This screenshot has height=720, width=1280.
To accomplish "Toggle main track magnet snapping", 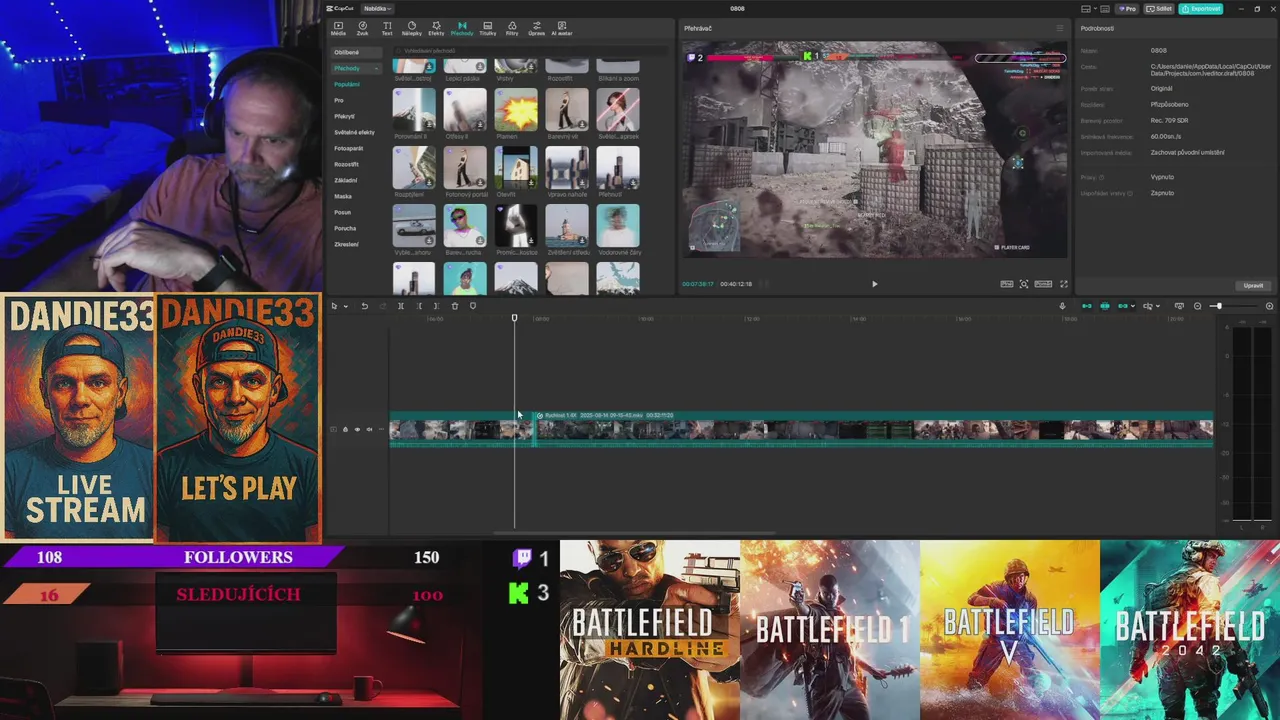I will 1087,306.
